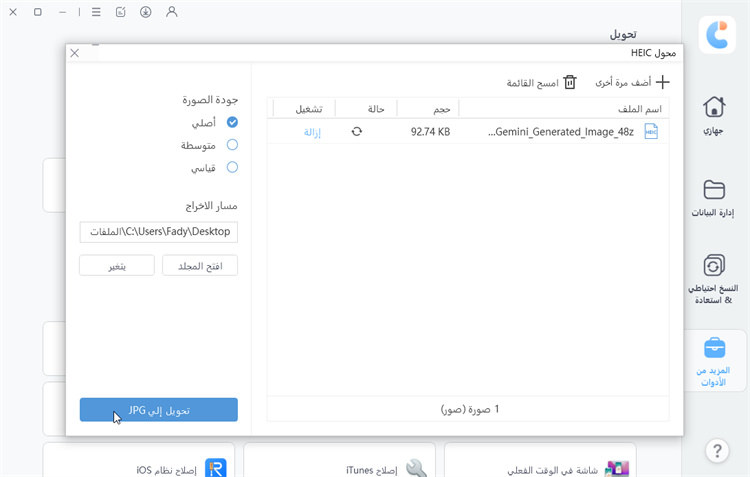This screenshot has width=750, height=477.
Task: Select the متوسطة (medium) quality option
Action: point(232,145)
